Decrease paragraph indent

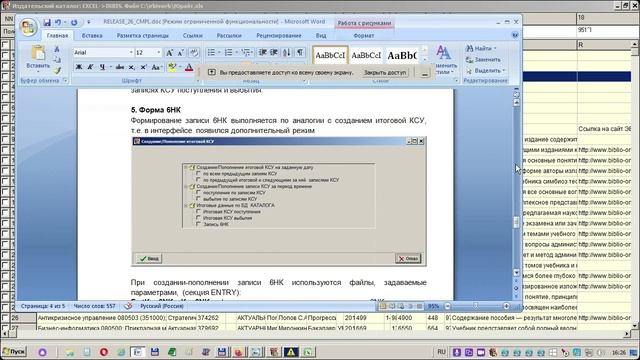tap(262, 52)
